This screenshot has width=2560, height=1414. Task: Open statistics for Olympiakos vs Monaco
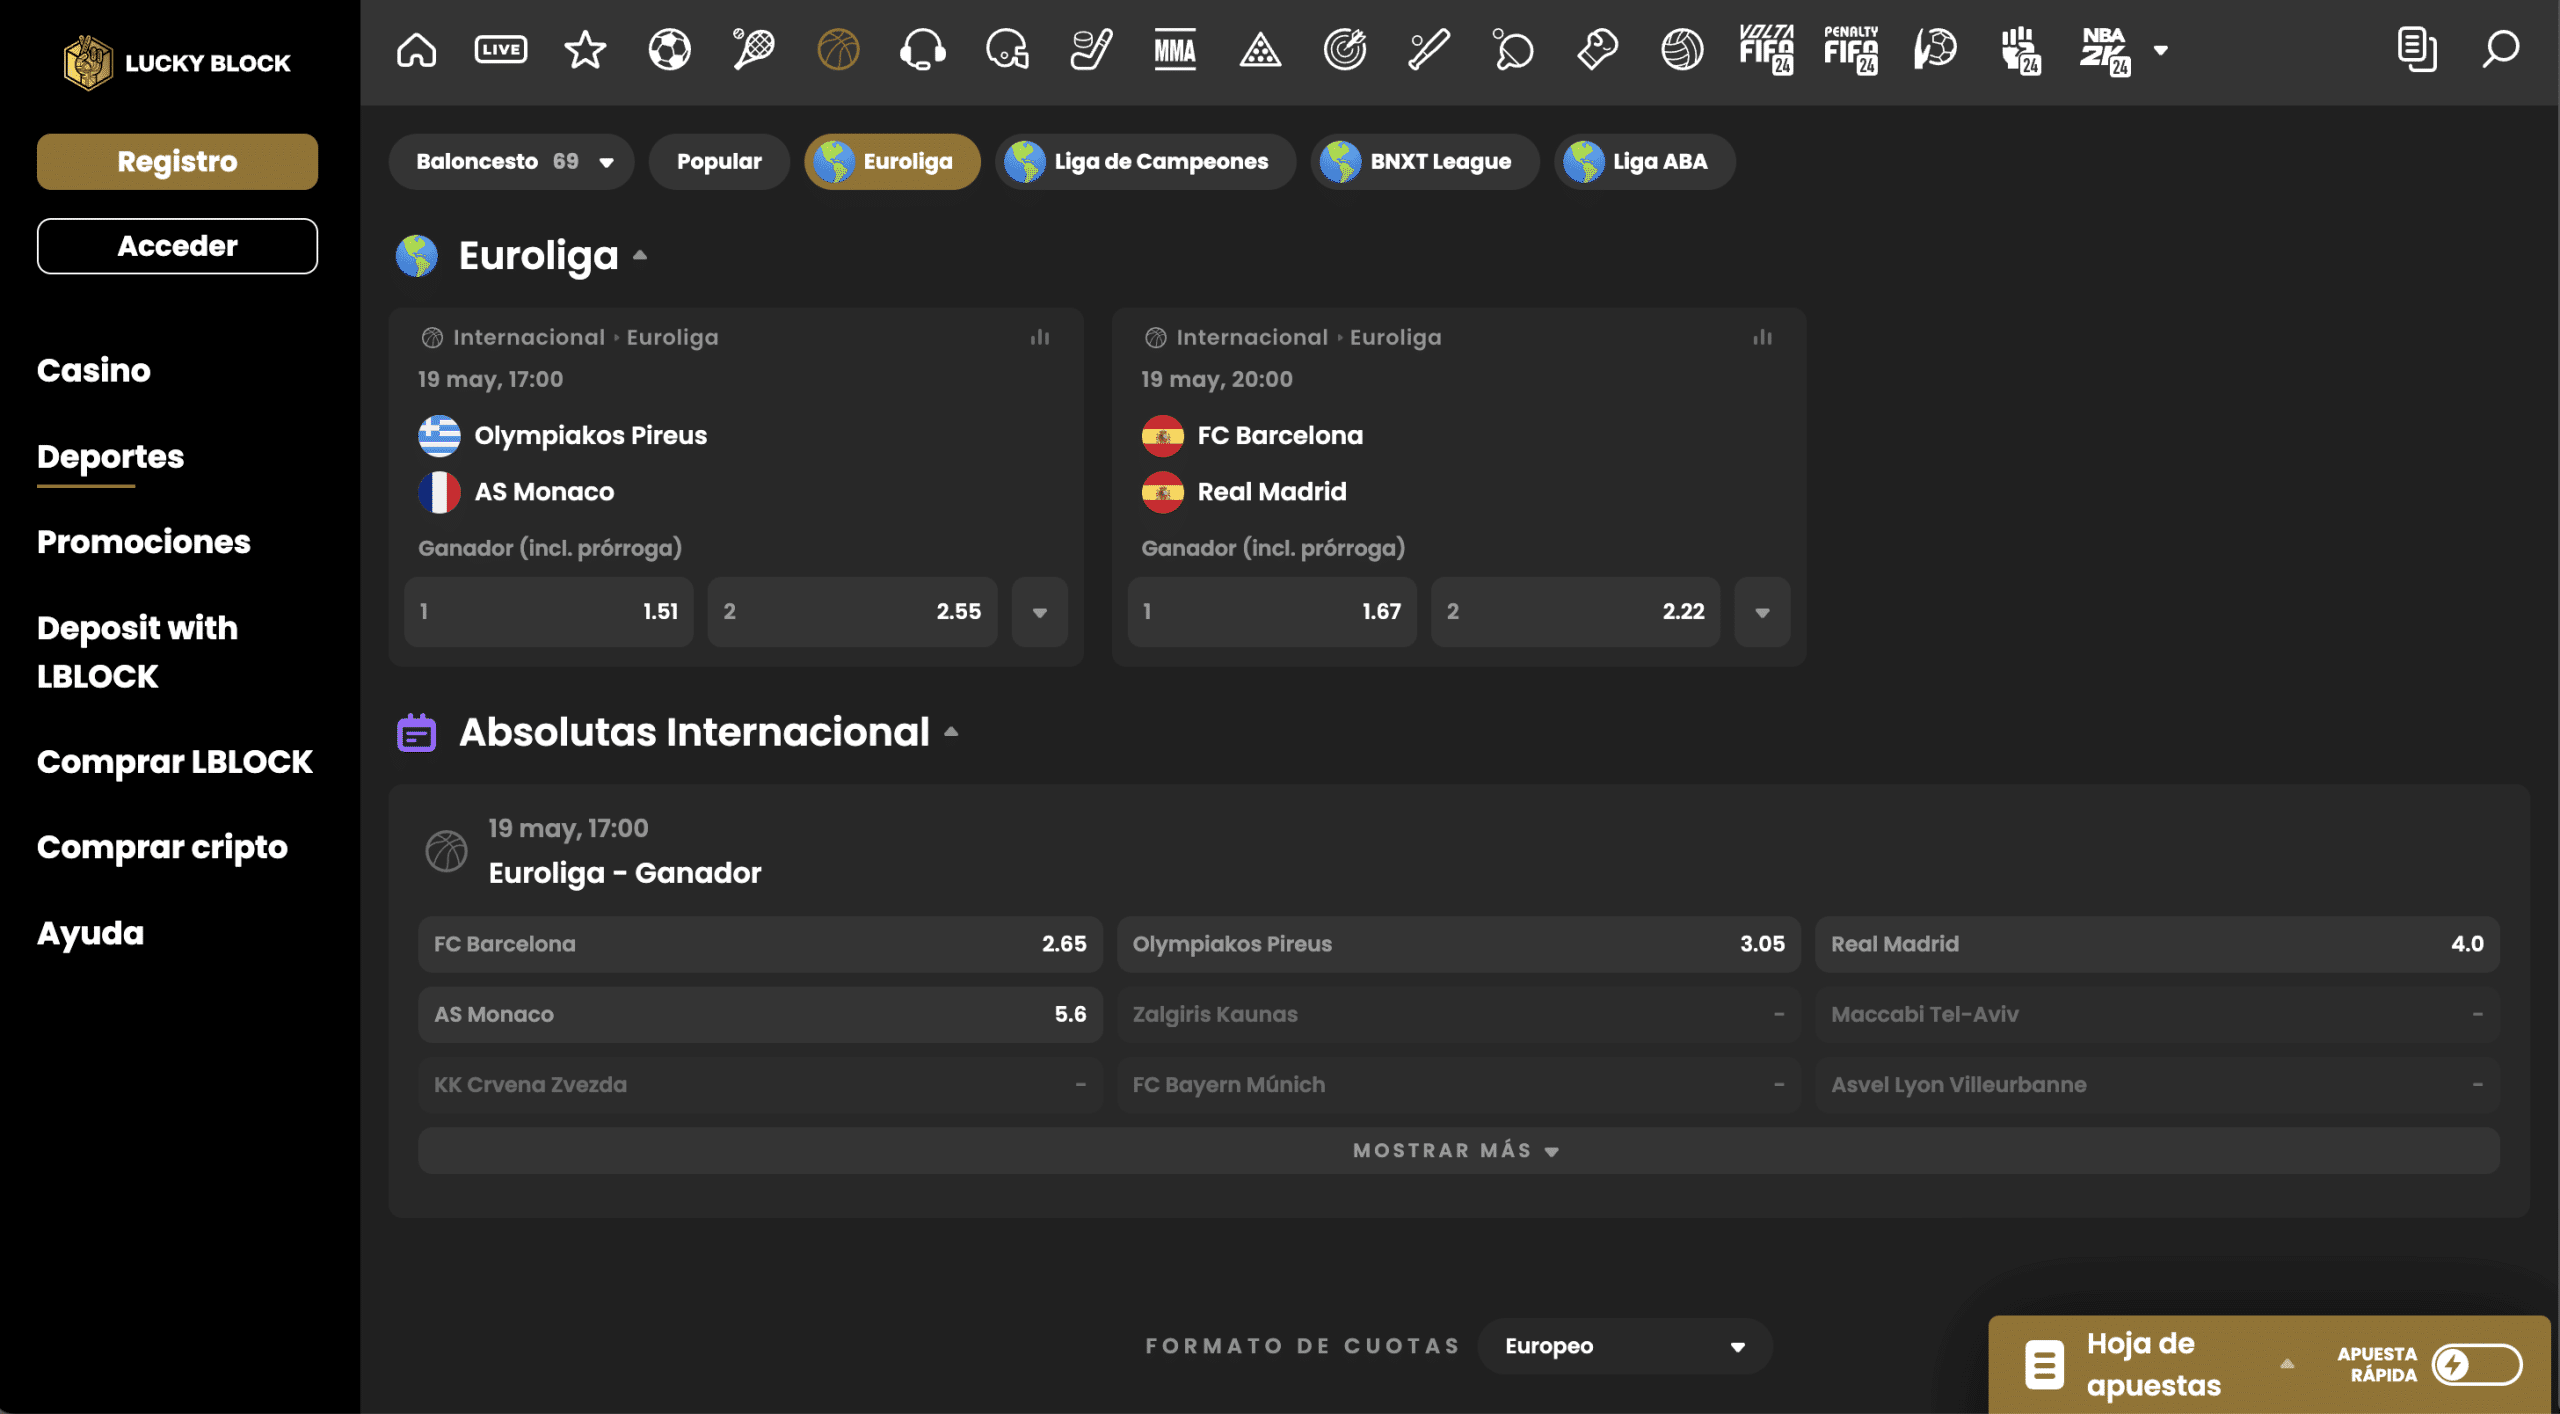(1040, 338)
